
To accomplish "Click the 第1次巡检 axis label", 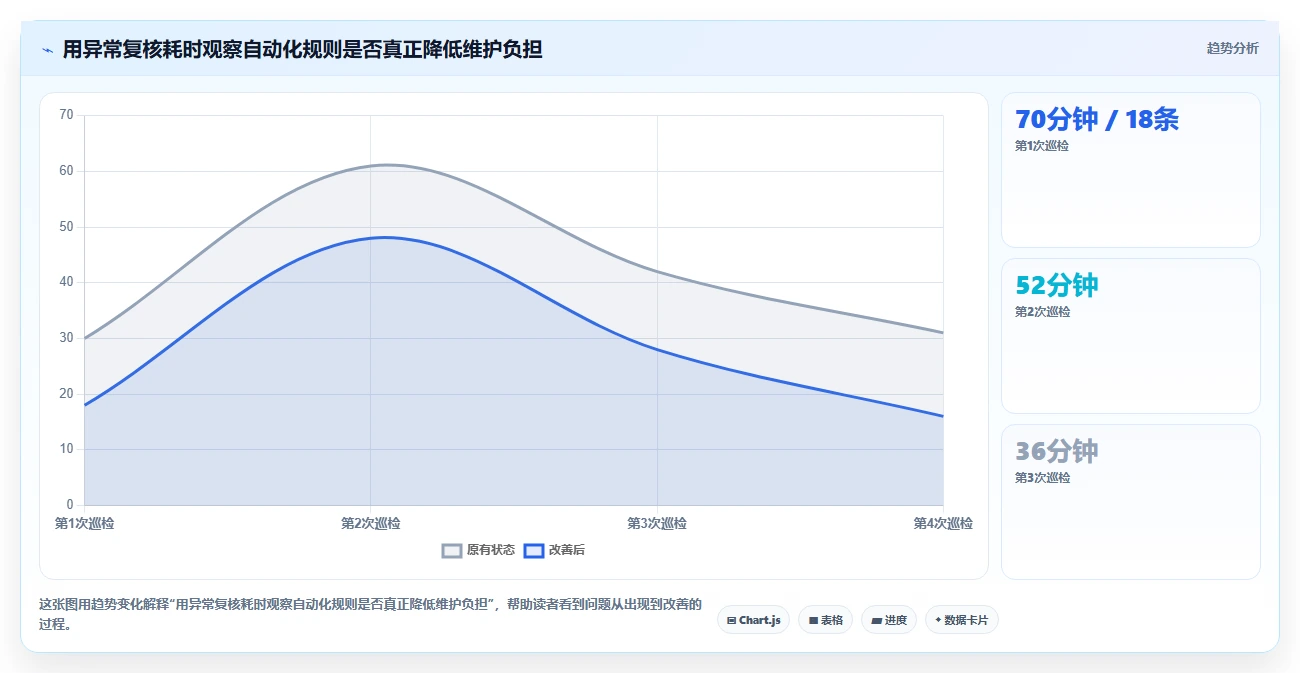I will (84, 523).
